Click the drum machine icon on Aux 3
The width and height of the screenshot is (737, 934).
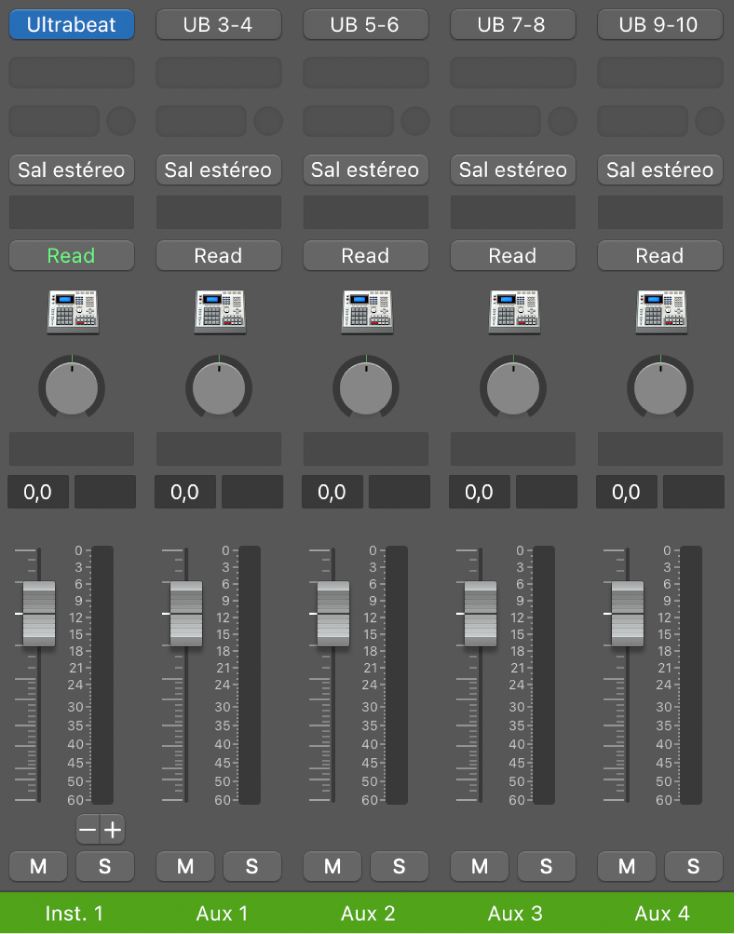tap(515, 311)
